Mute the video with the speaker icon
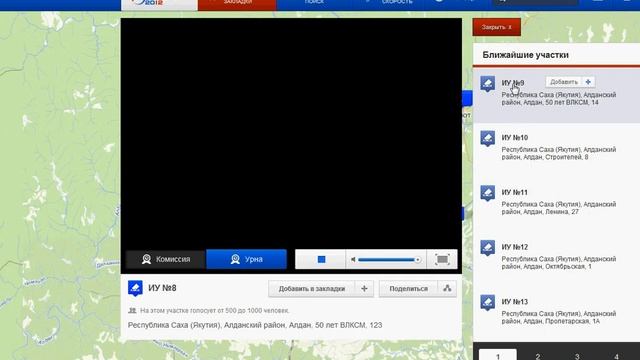Screen dimensions: 640x360 click(353, 260)
